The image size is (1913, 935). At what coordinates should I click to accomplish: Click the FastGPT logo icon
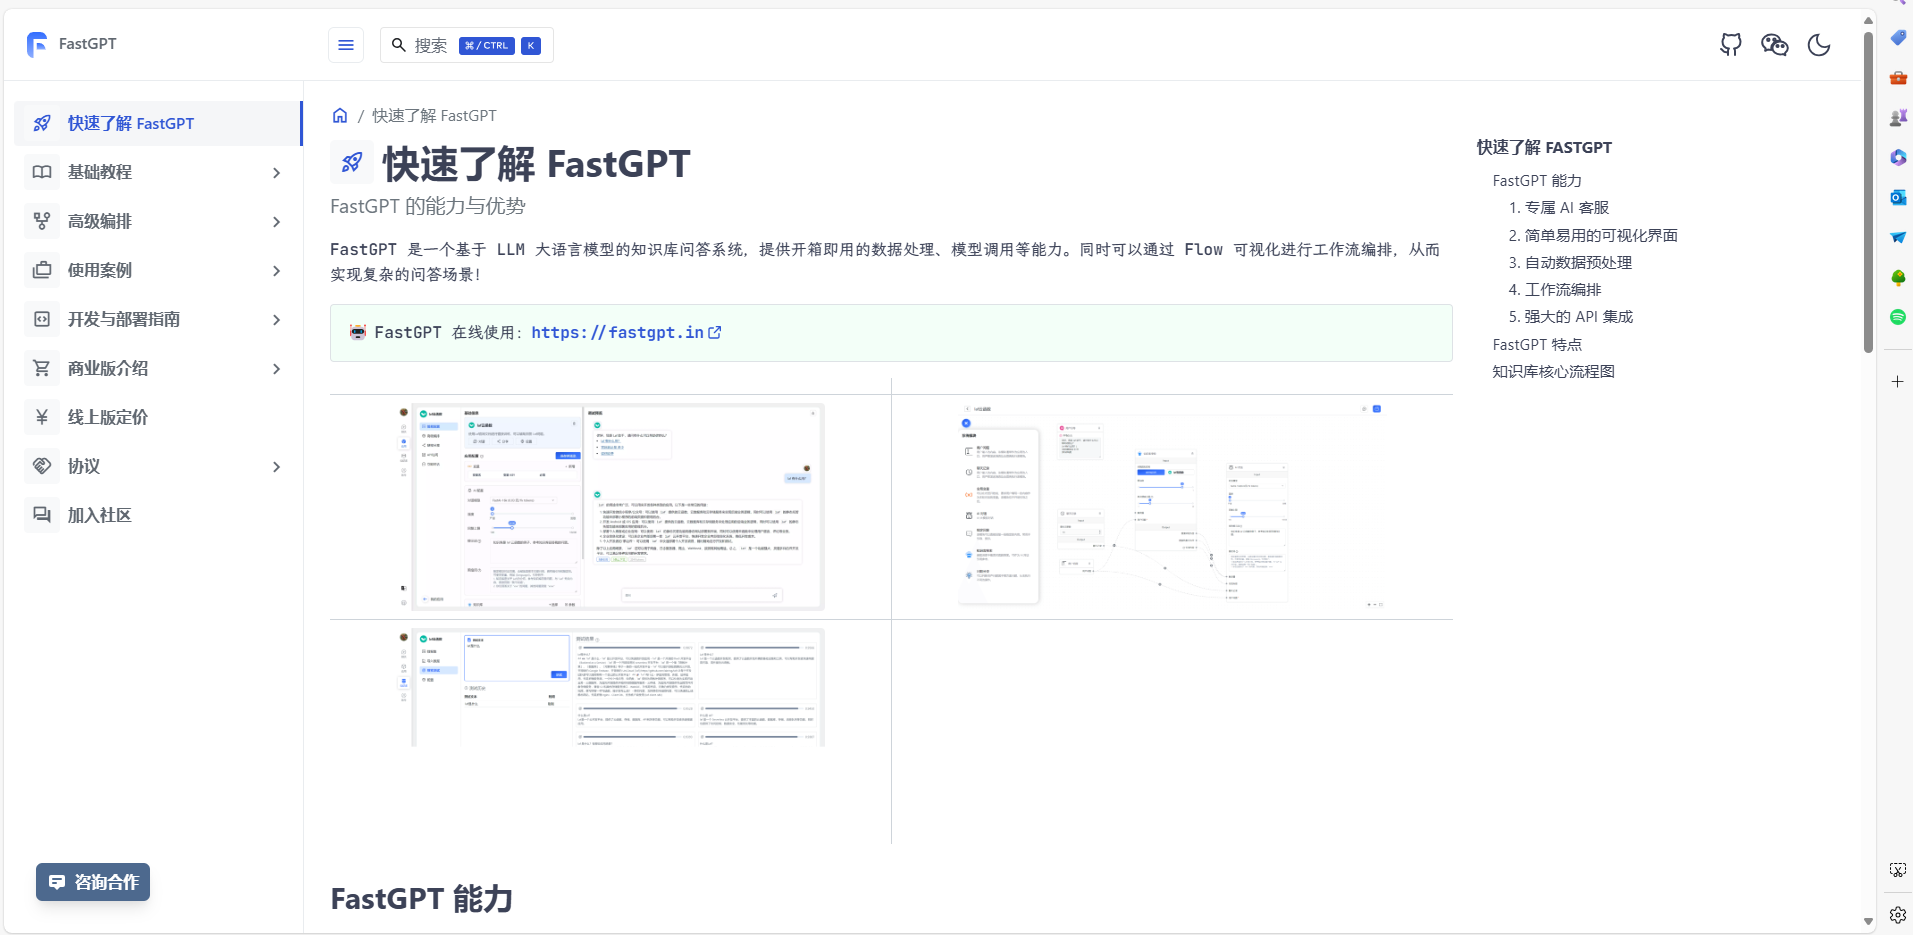[x=37, y=44]
